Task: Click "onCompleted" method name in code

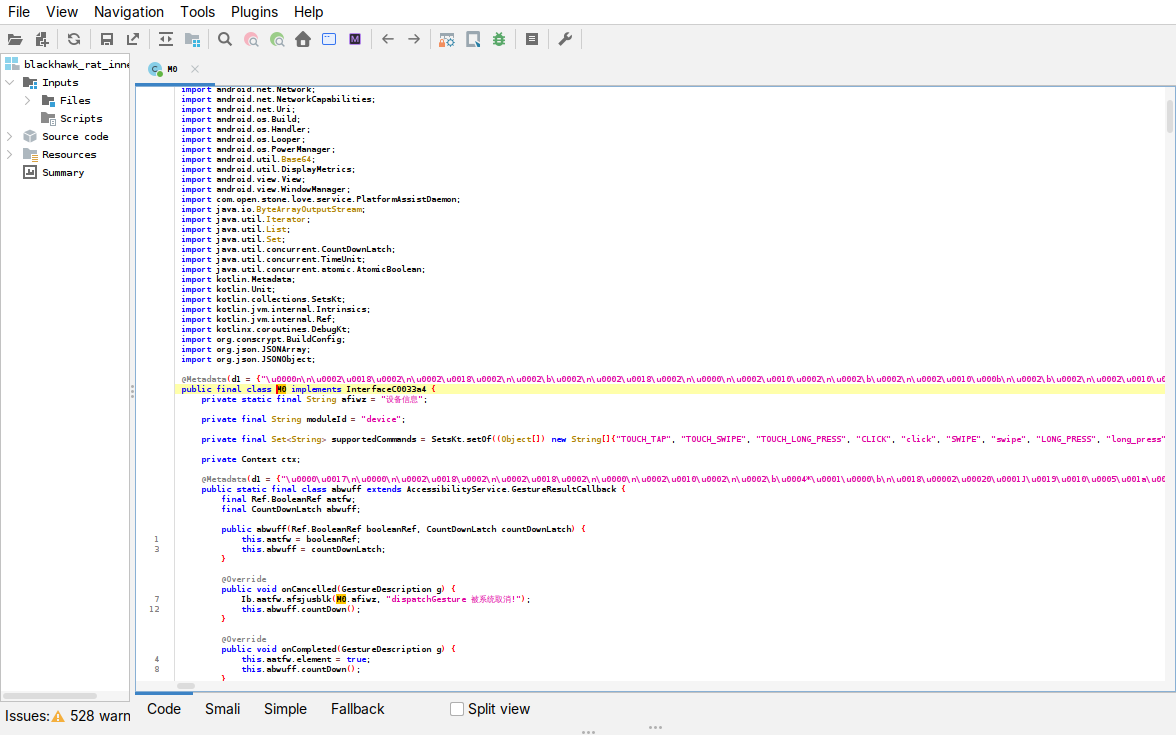Action: [308, 650]
